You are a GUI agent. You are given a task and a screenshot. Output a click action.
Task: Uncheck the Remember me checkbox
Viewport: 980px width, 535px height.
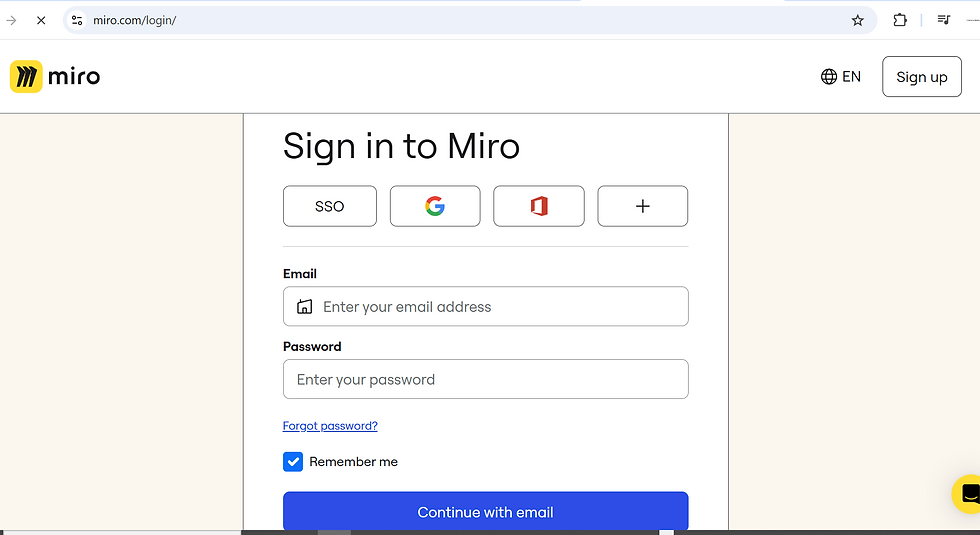click(x=293, y=462)
